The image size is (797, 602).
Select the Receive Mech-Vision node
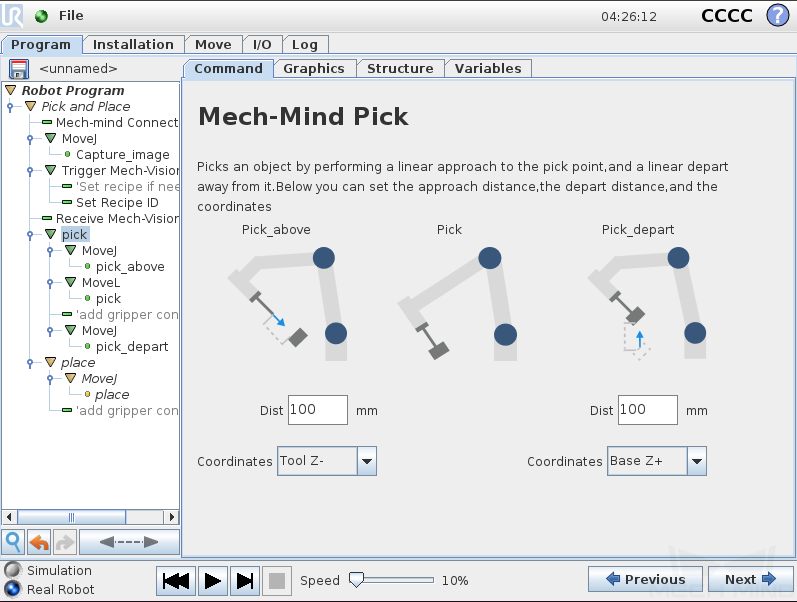click(x=117, y=218)
